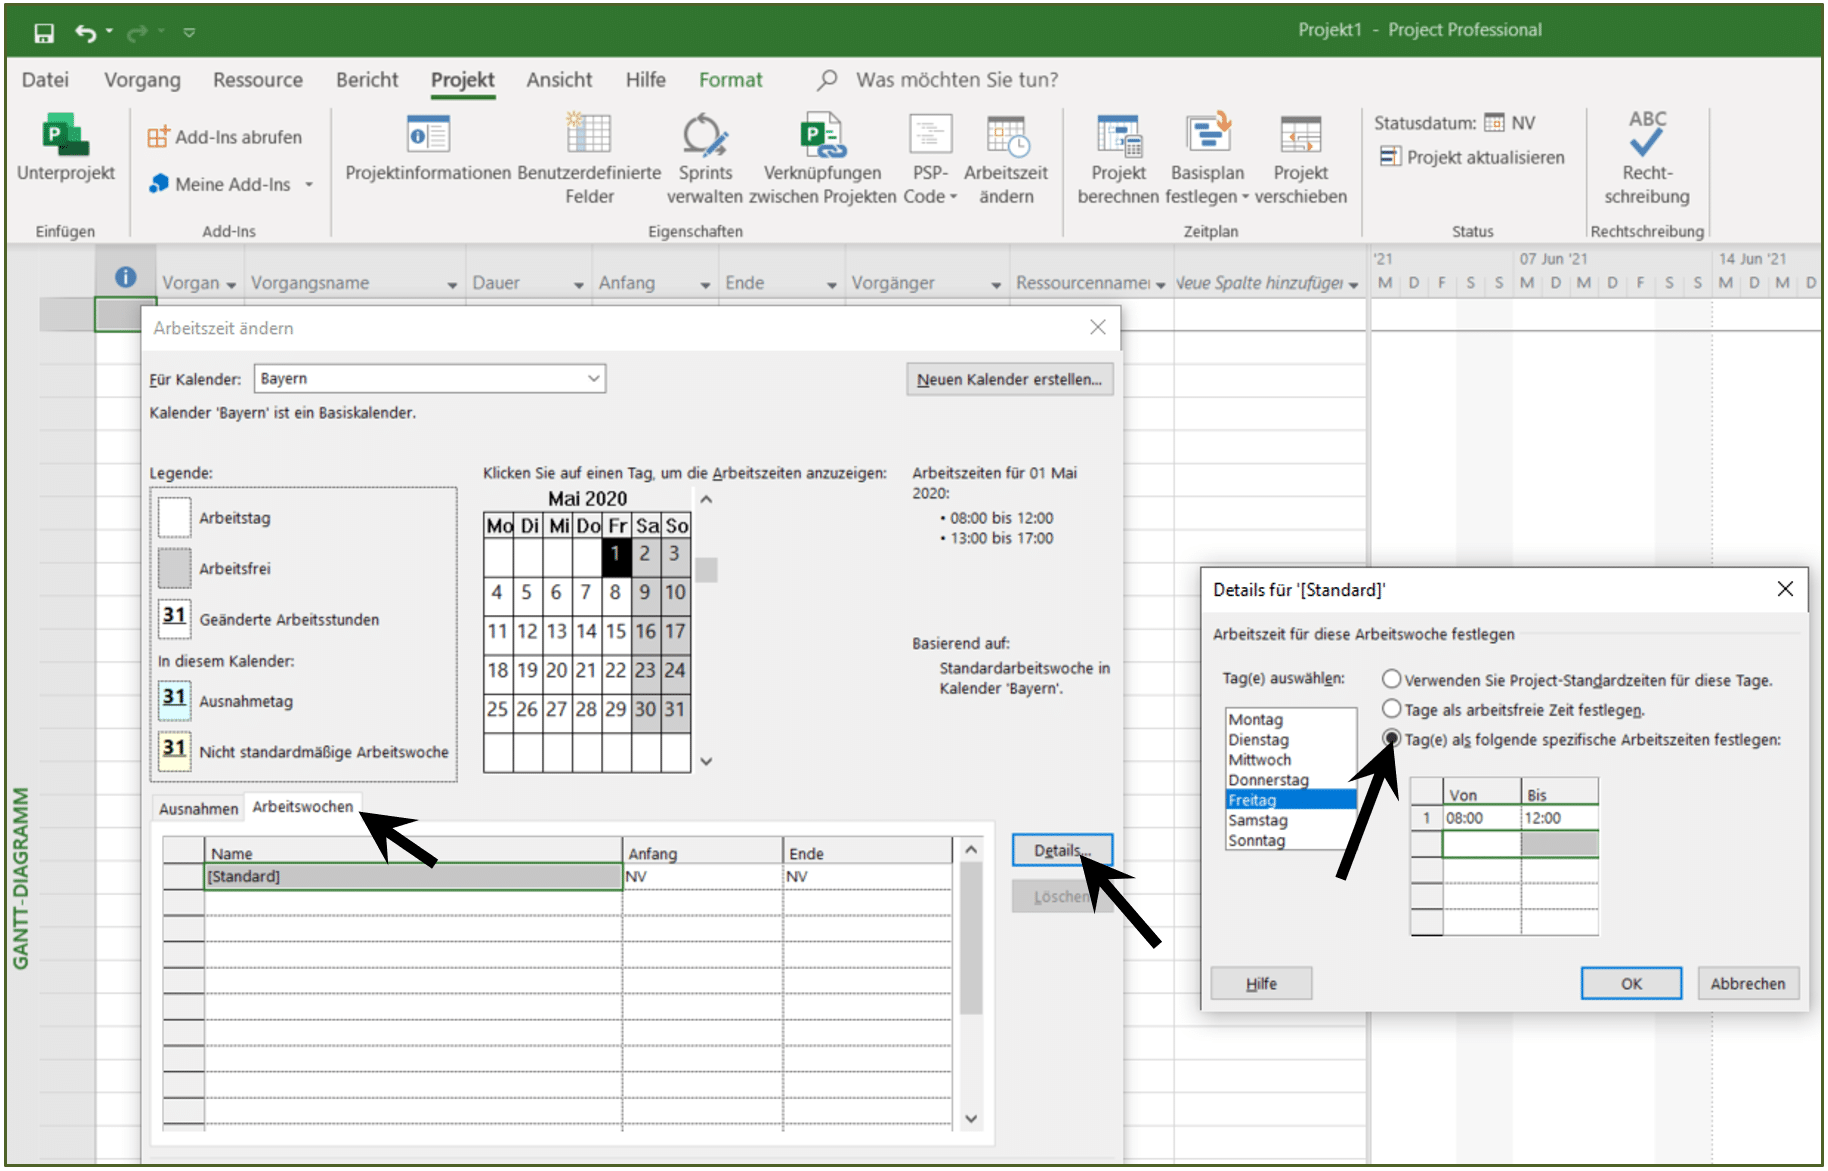Click OK in Details dialog
This screenshot has width=1828, height=1171.
1631,983
